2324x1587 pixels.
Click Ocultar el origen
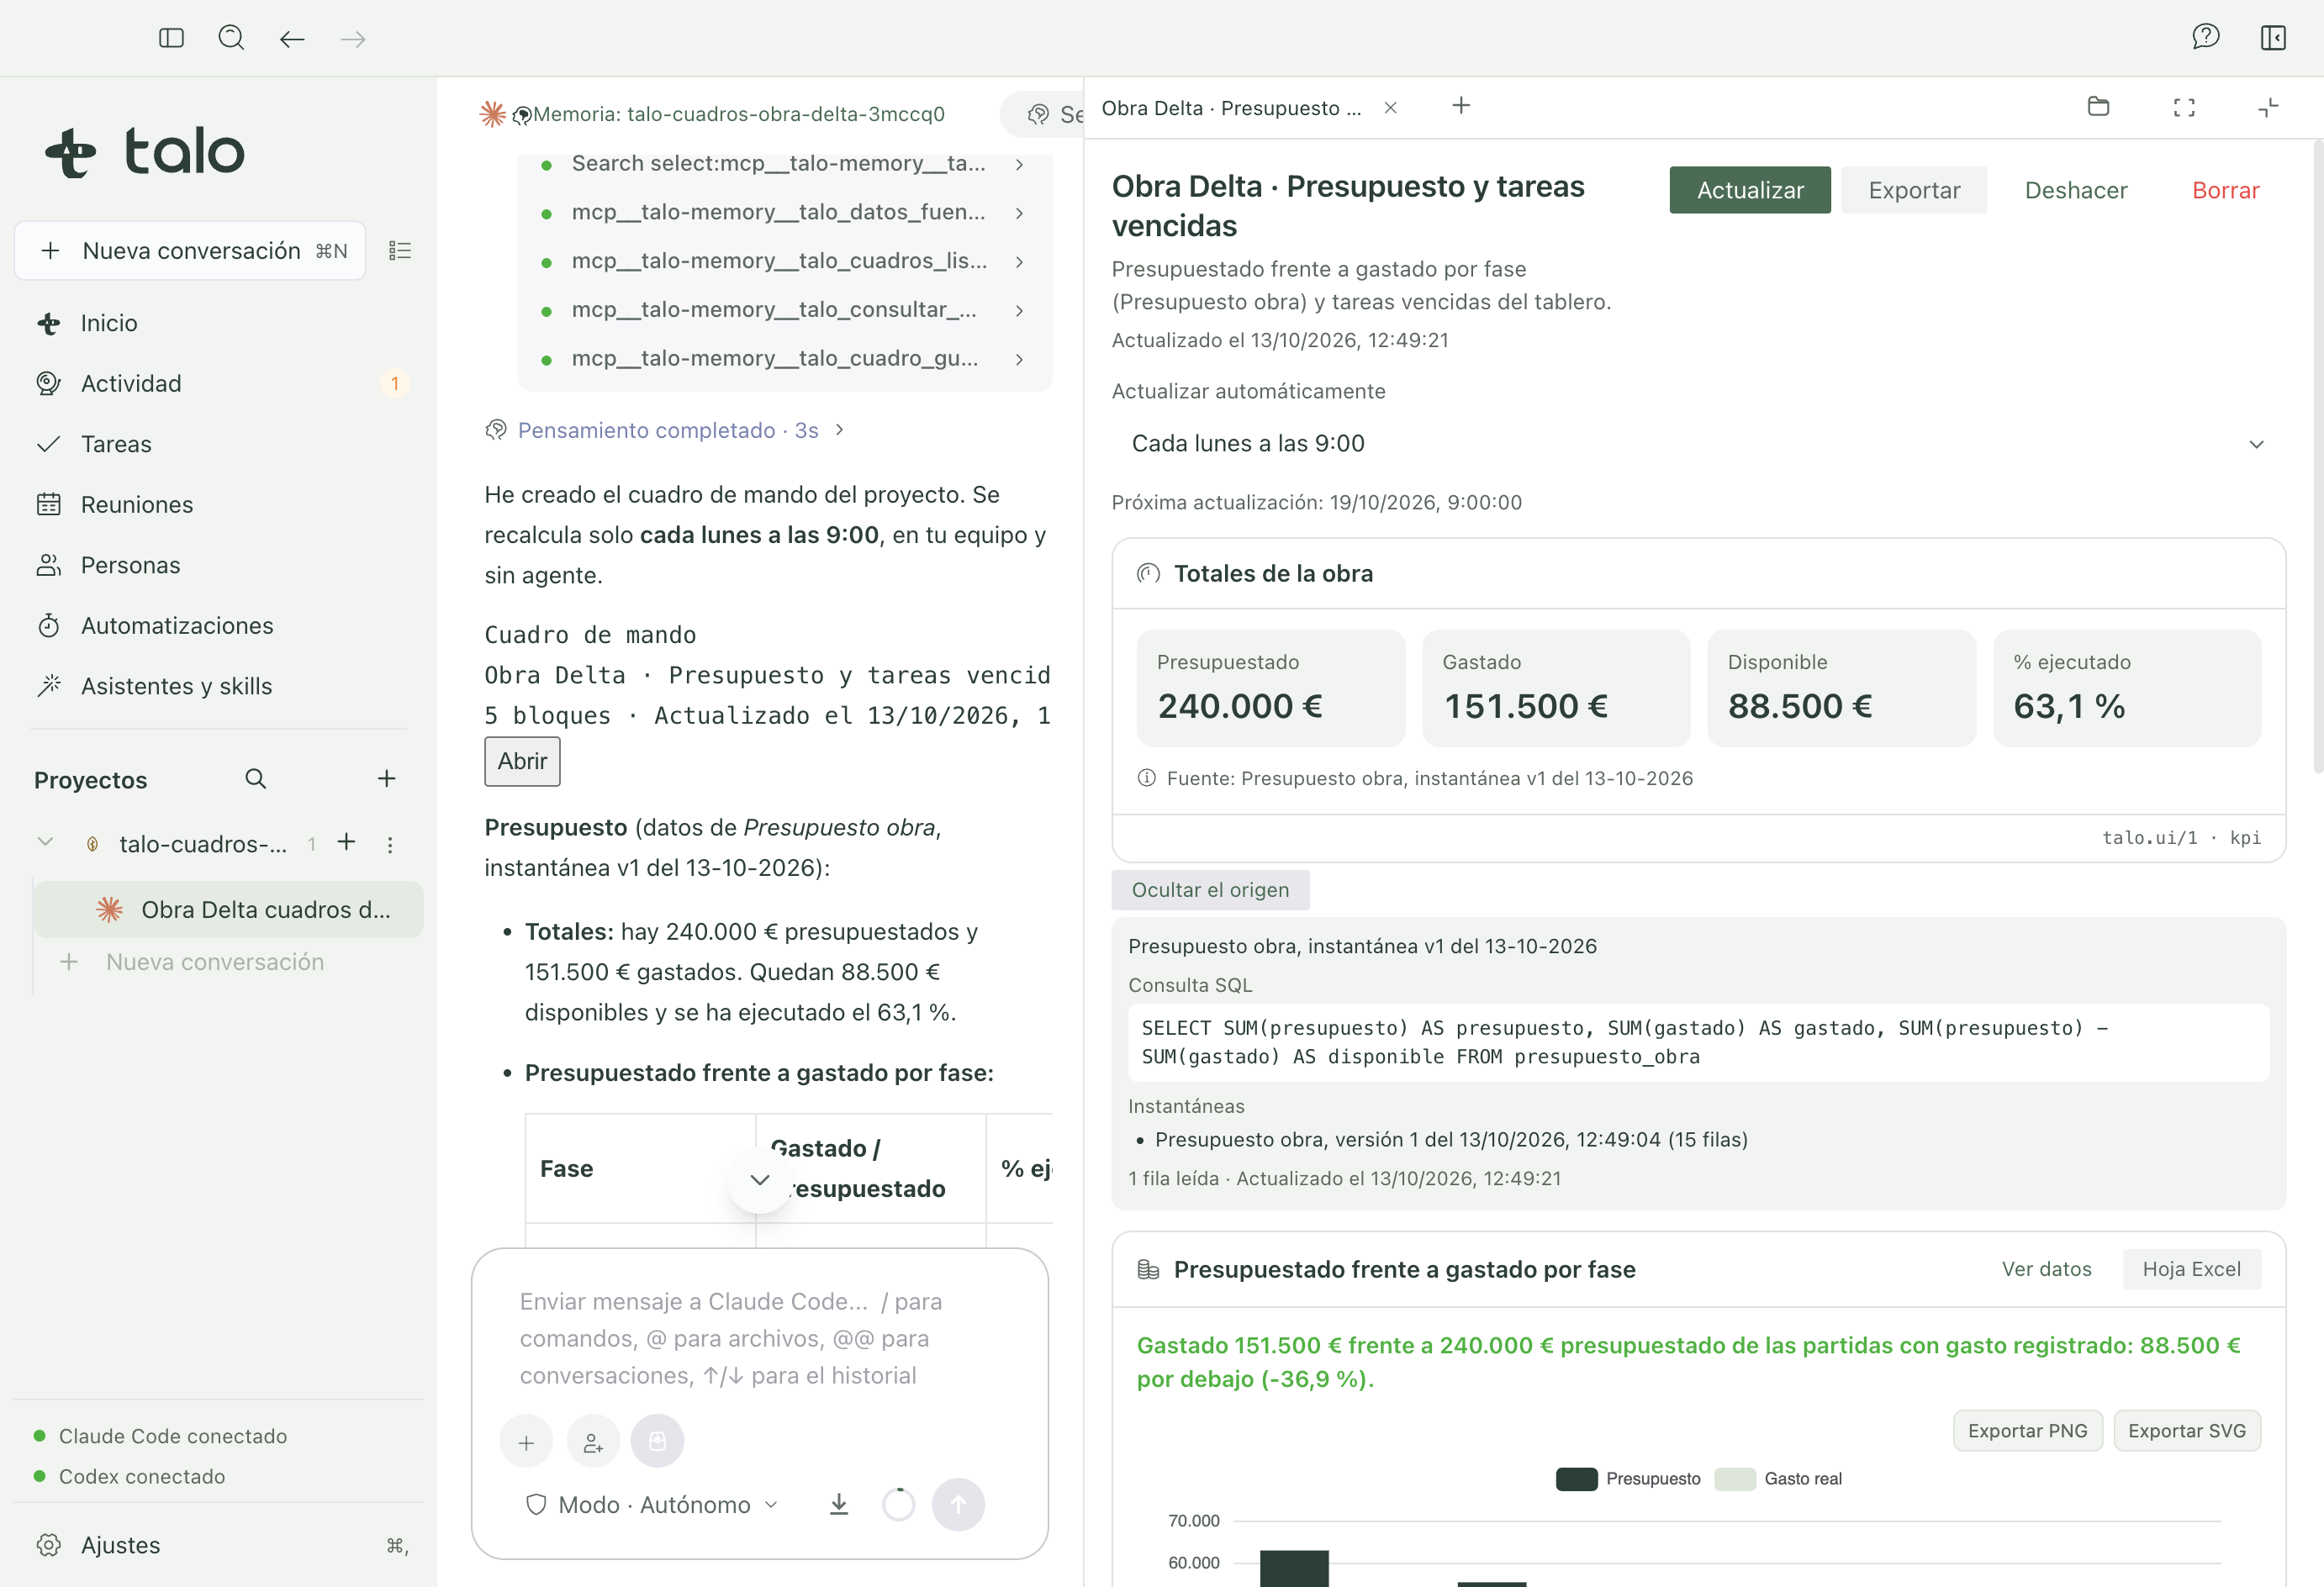[x=1210, y=890]
